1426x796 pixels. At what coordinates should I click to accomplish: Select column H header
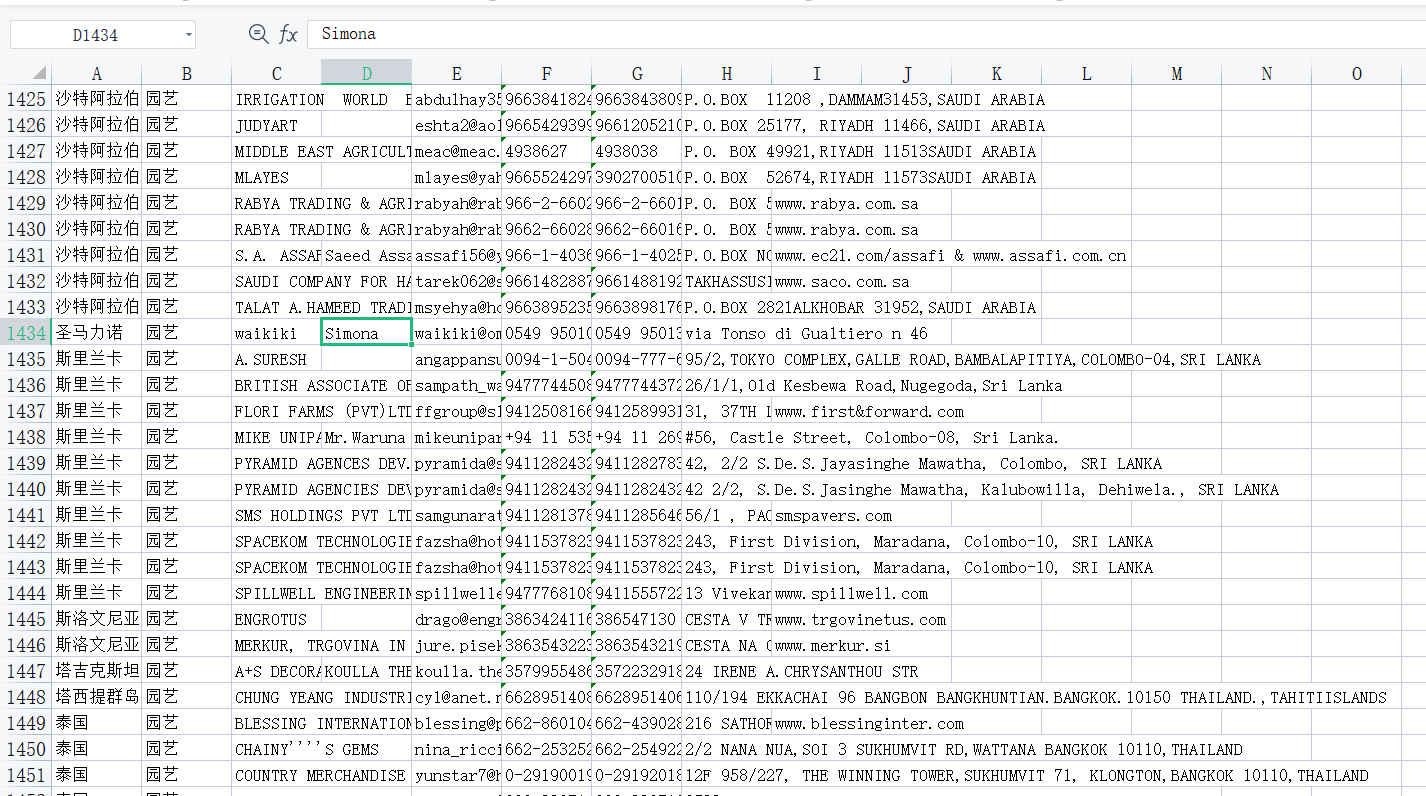point(727,73)
